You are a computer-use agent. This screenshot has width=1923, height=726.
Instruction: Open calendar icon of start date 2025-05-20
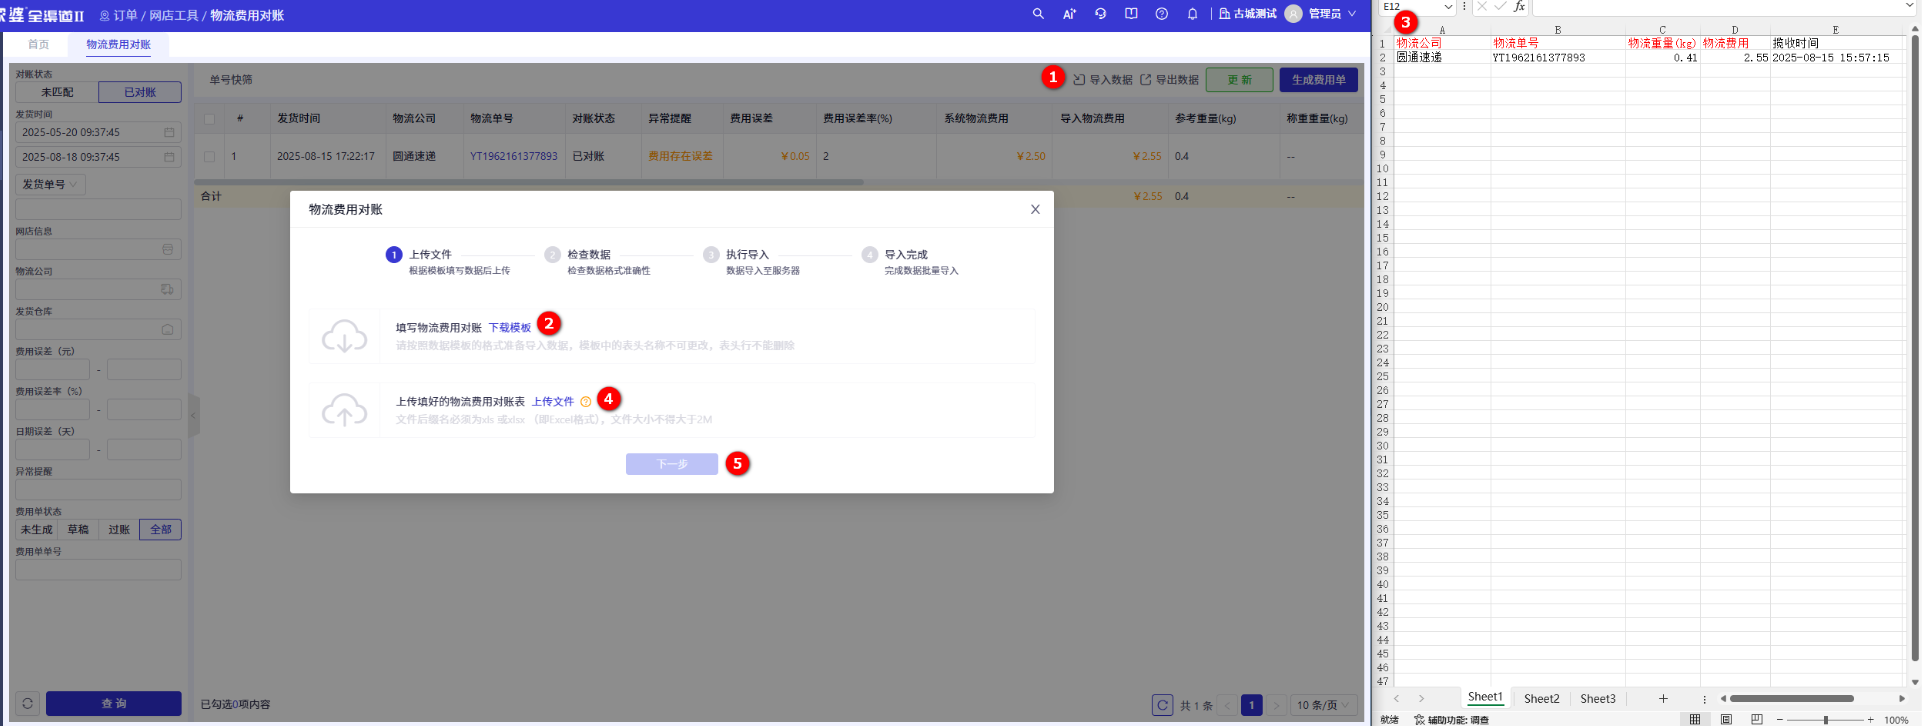tap(169, 132)
